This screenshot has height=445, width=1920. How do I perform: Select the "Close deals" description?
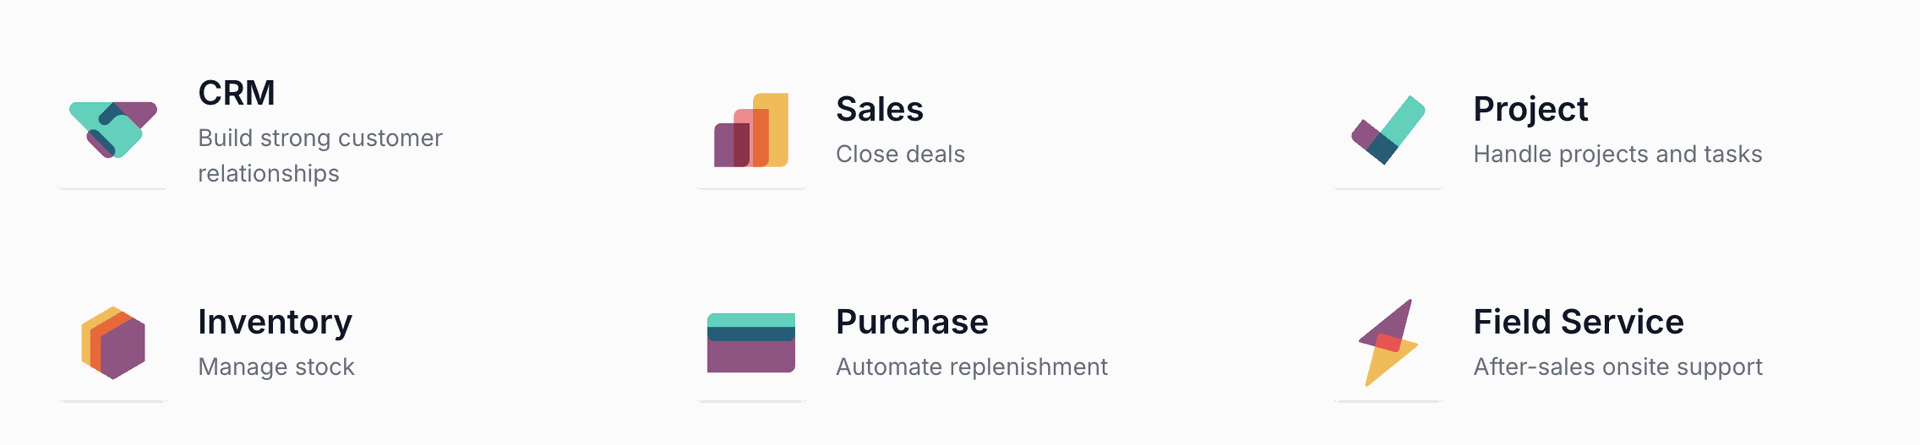pyautogui.click(x=900, y=154)
